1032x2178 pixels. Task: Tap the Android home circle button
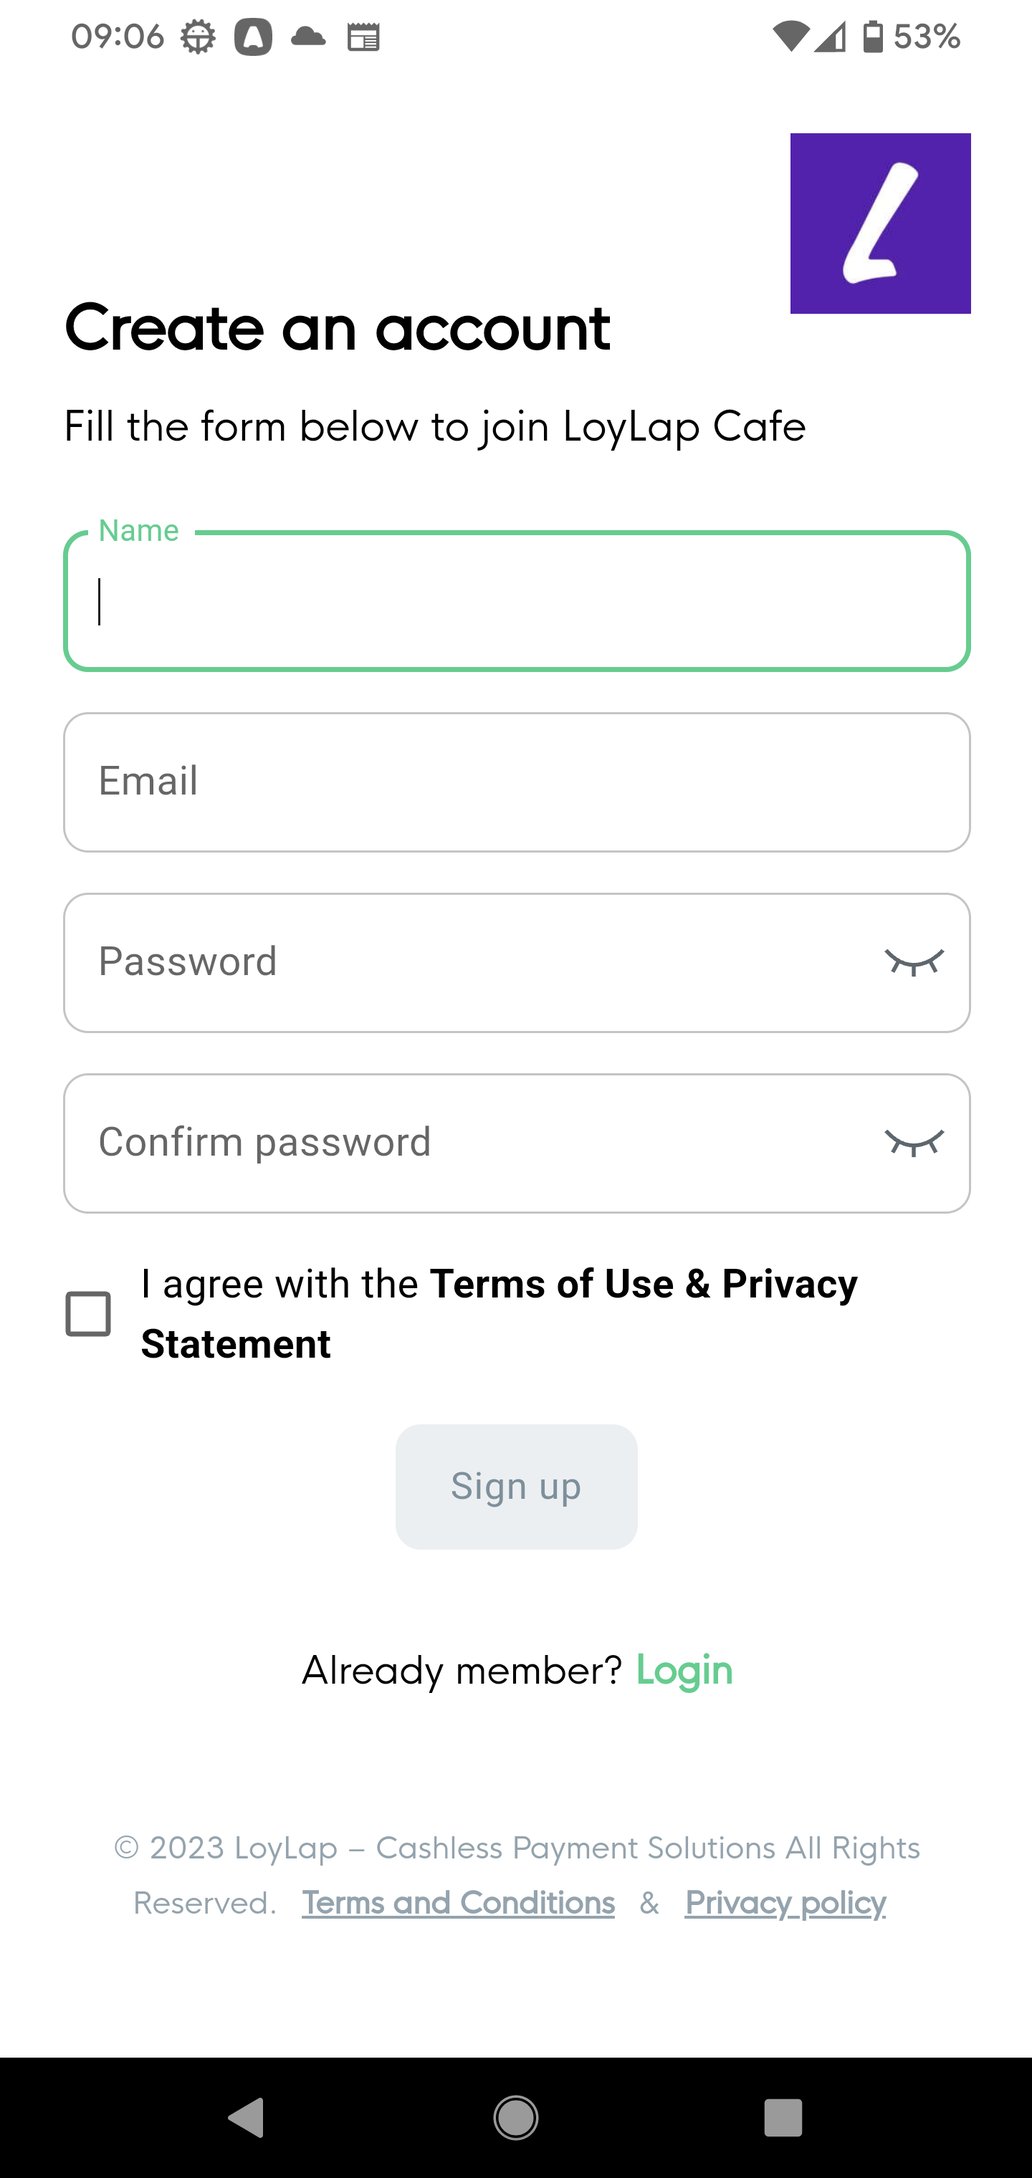pos(516,2117)
